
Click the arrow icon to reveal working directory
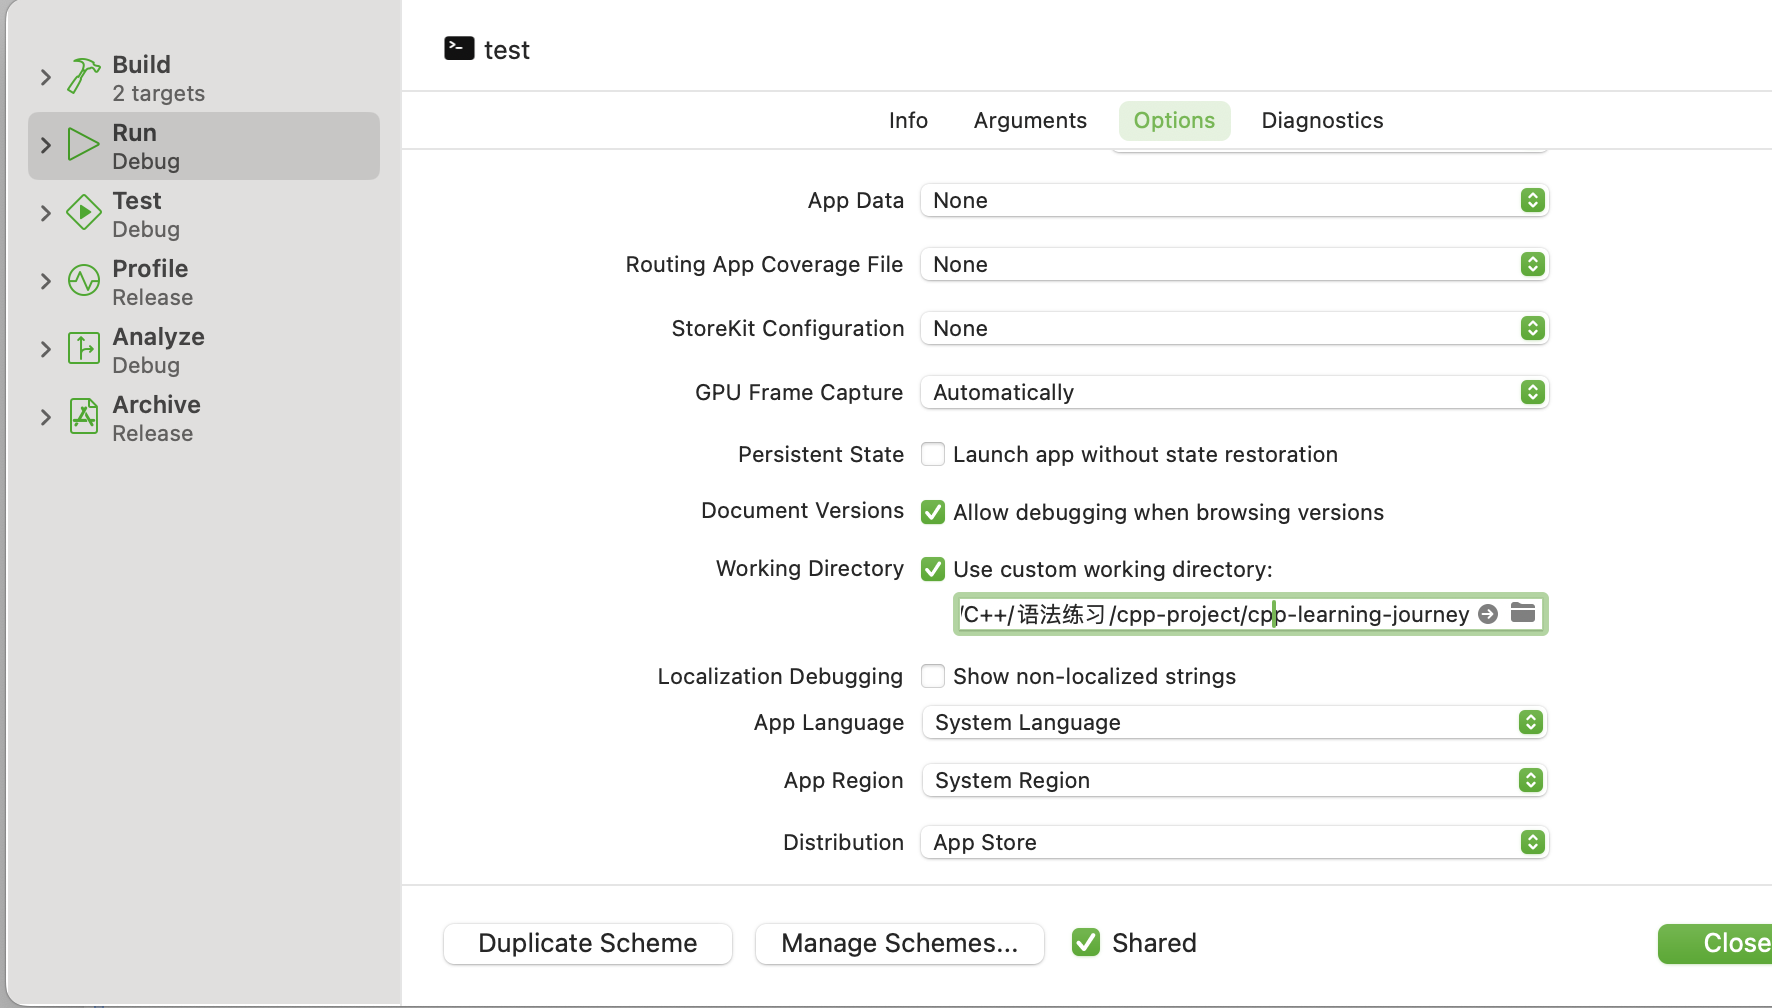click(x=1488, y=614)
